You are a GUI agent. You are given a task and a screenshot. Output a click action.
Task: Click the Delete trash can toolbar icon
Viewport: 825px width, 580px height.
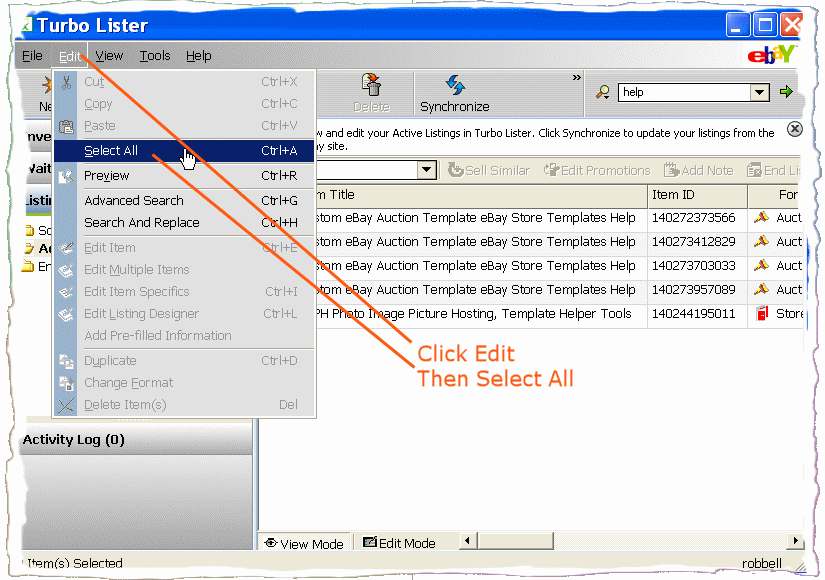371,85
